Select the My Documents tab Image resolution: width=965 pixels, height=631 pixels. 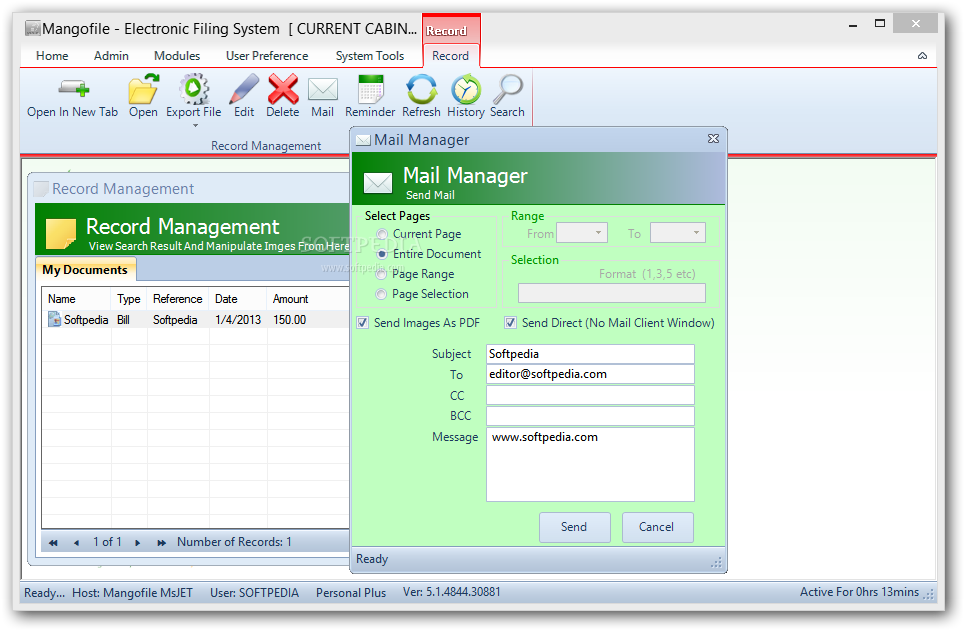click(x=85, y=270)
